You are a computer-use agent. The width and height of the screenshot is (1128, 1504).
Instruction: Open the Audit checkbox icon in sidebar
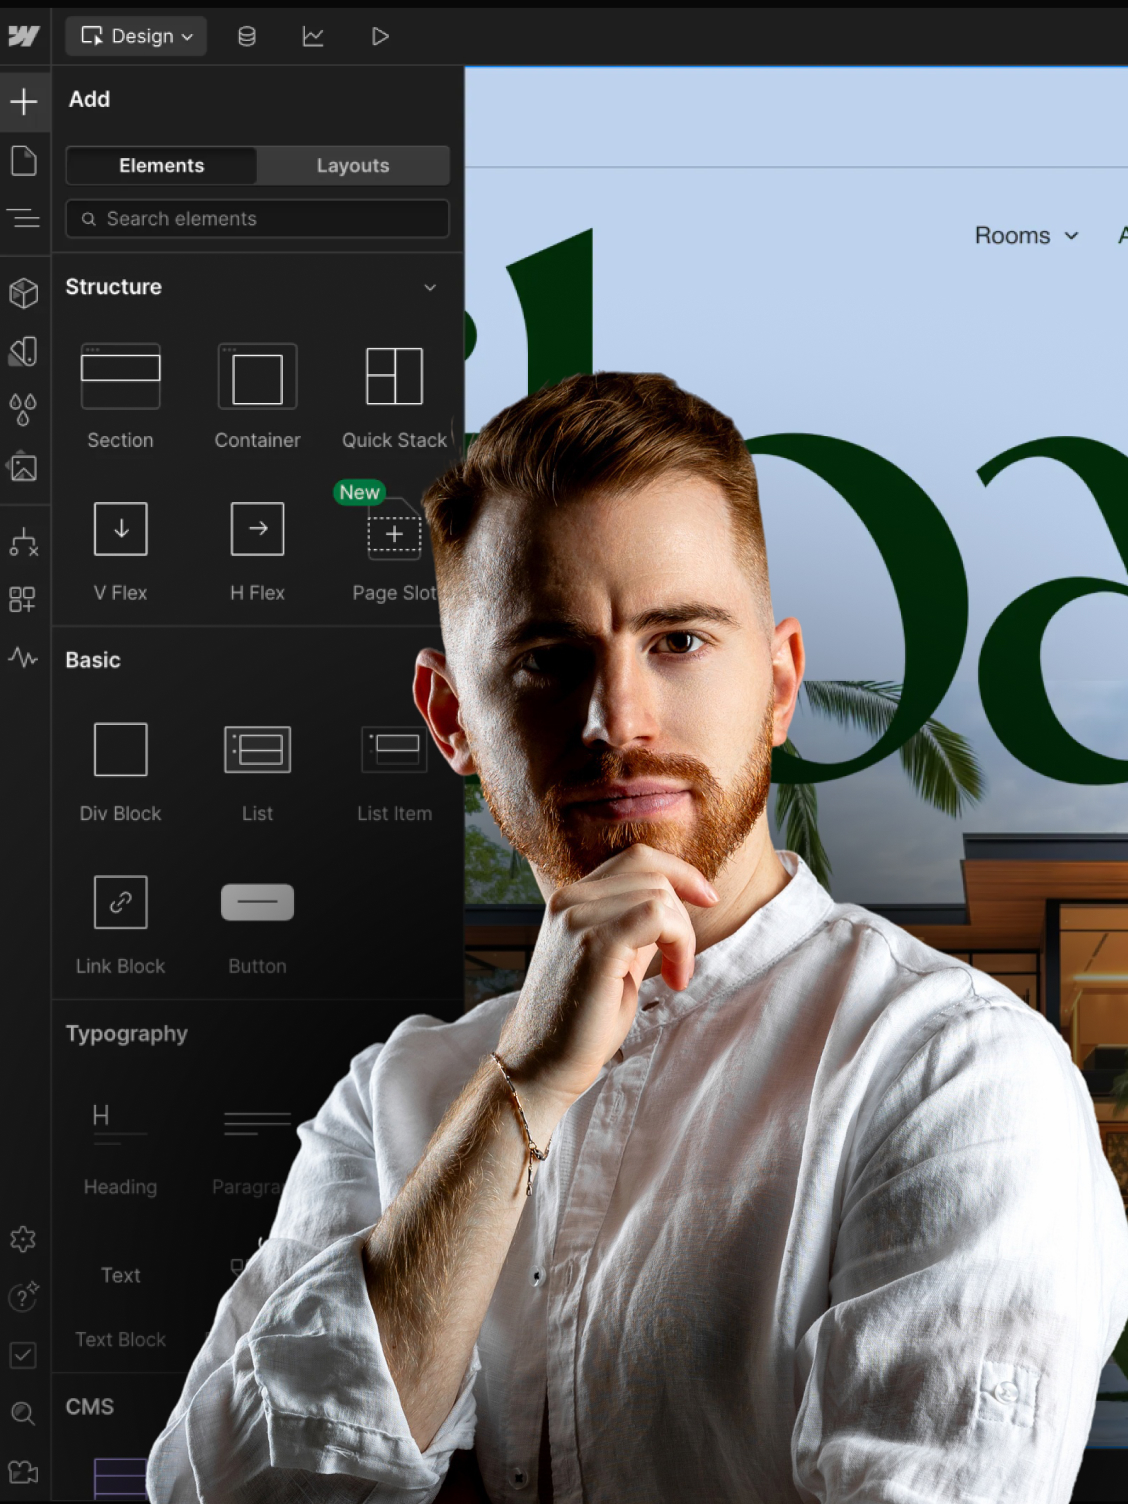[23, 1355]
